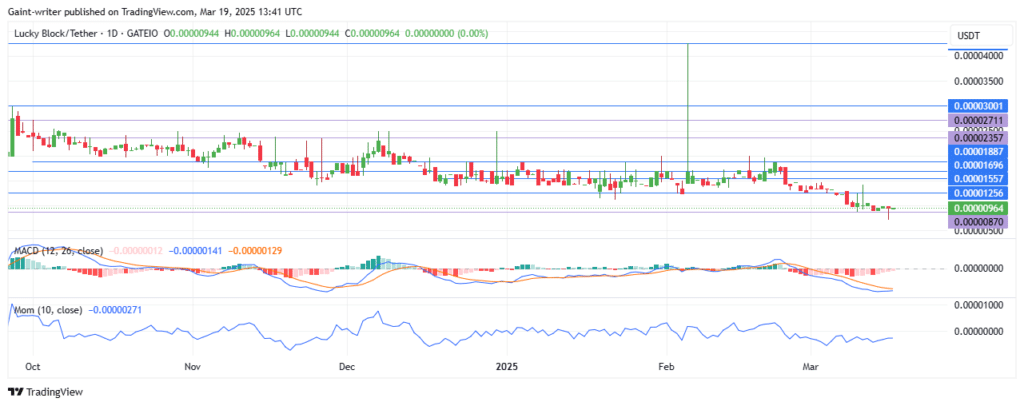Click the Close value C0.00000964 in header
The height and width of the screenshot is (406, 1024).
point(372,33)
